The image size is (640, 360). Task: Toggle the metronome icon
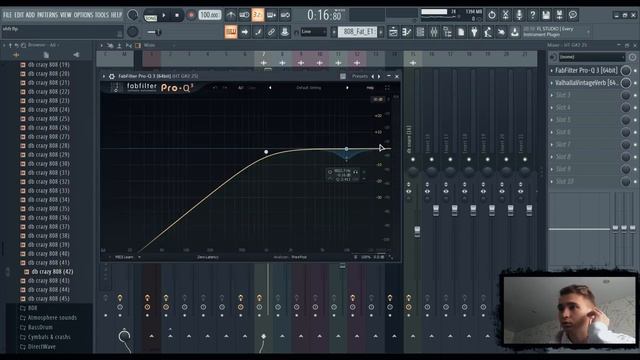pos(231,15)
